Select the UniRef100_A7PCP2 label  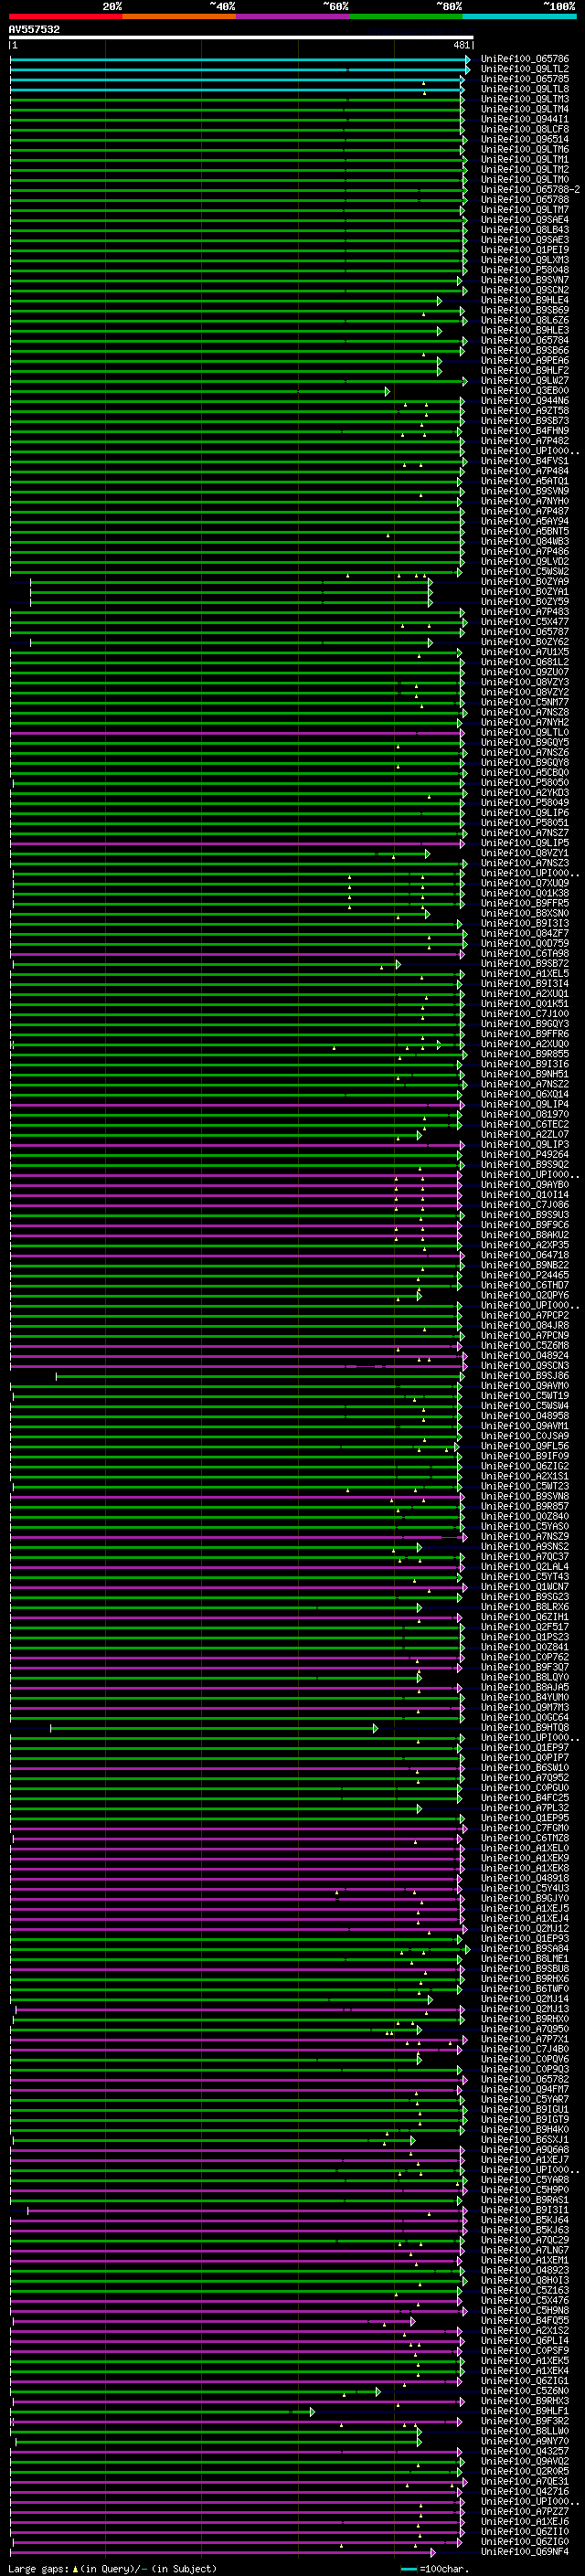[525, 1316]
